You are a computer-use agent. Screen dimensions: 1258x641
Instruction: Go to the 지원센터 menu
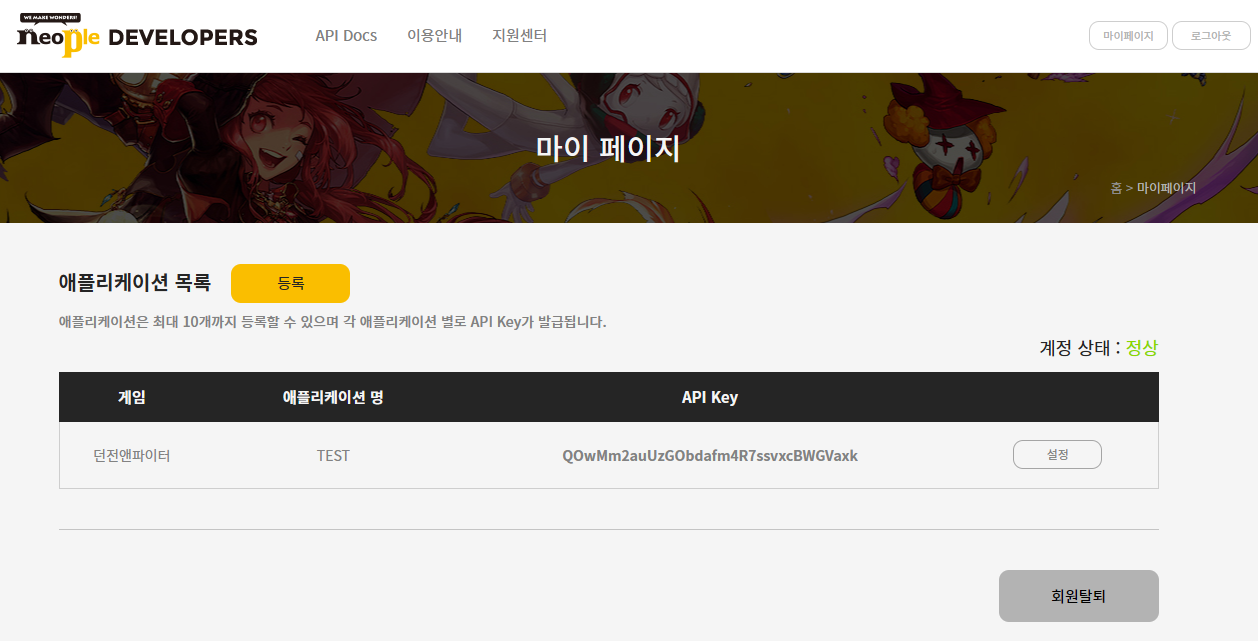click(x=520, y=36)
